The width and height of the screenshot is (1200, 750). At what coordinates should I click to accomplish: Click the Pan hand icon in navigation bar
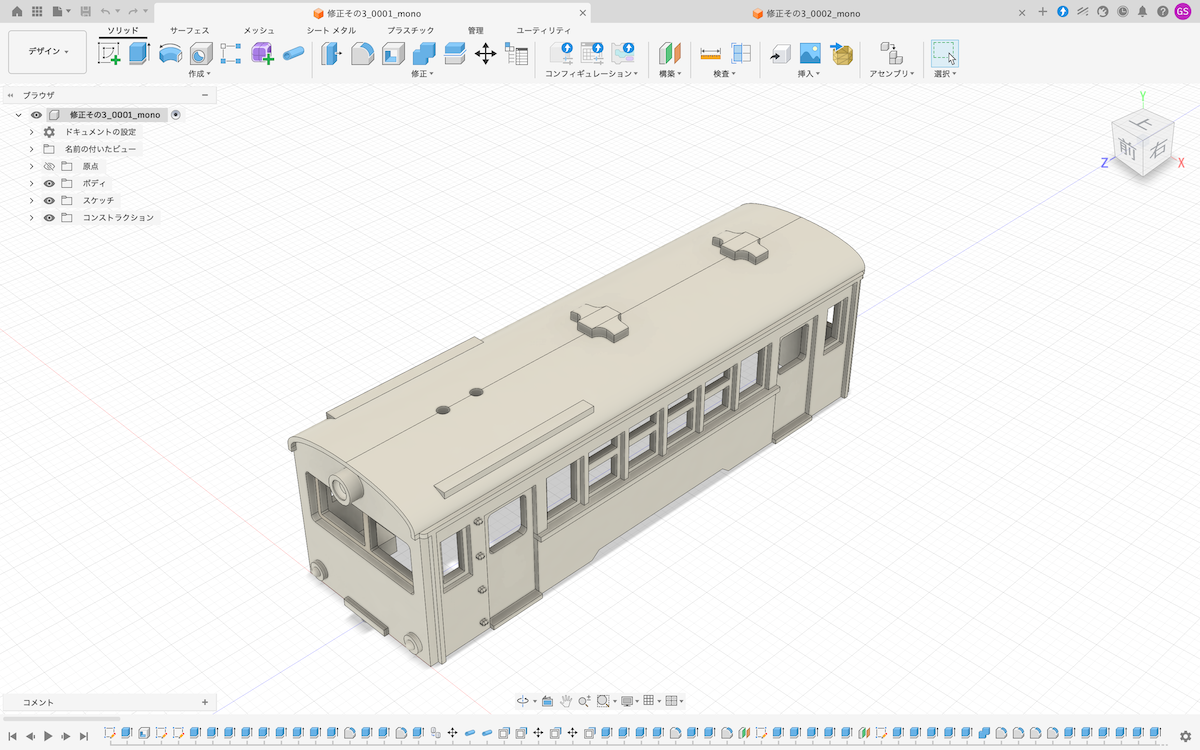tap(566, 701)
